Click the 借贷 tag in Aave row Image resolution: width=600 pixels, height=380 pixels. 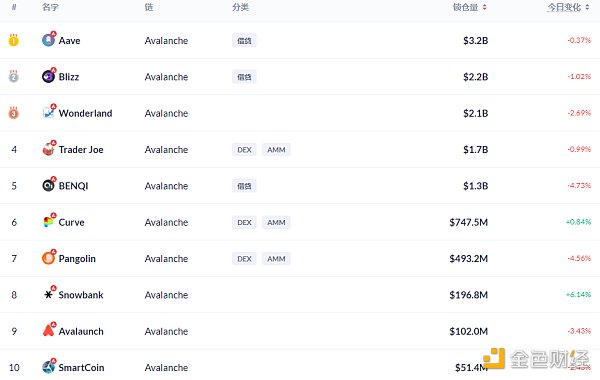coord(244,41)
